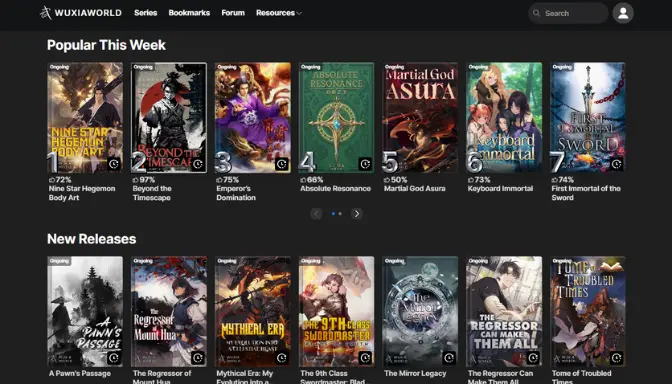Open The Regressor of Mount Hua cover thumbnail
Screen dimensions: 672x384
[169, 311]
